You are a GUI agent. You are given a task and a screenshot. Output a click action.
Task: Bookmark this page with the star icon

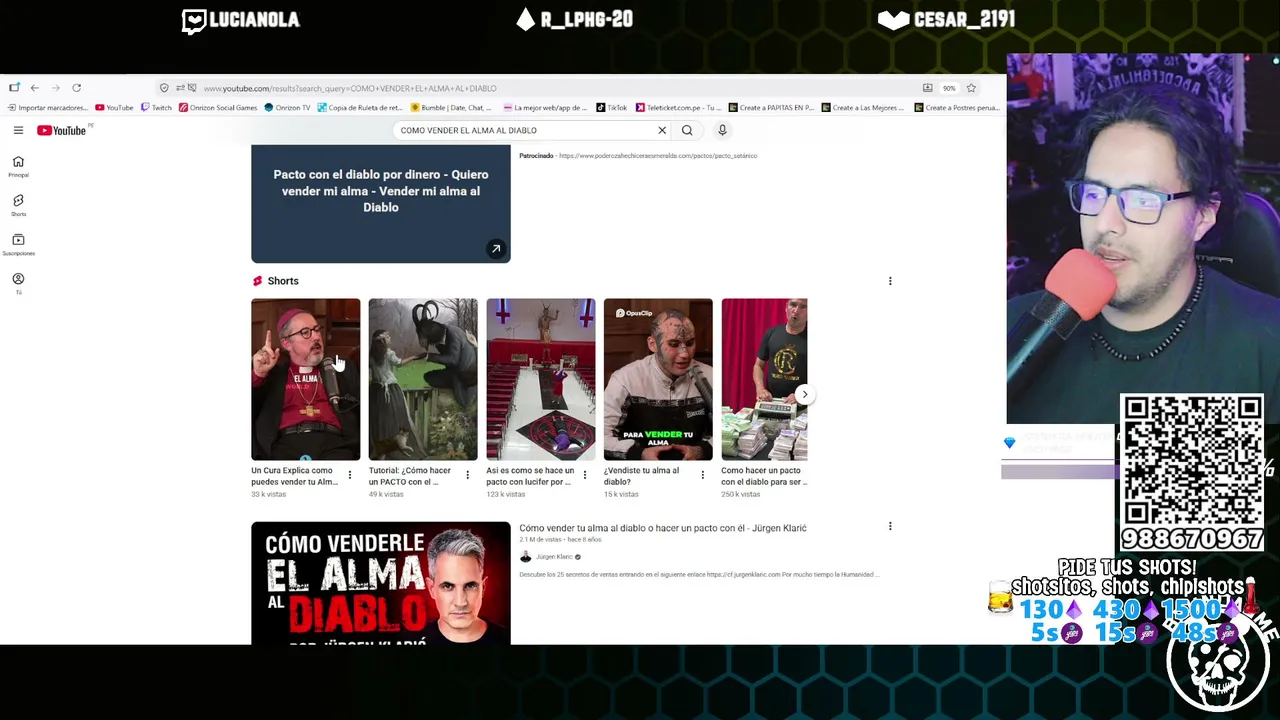971,88
